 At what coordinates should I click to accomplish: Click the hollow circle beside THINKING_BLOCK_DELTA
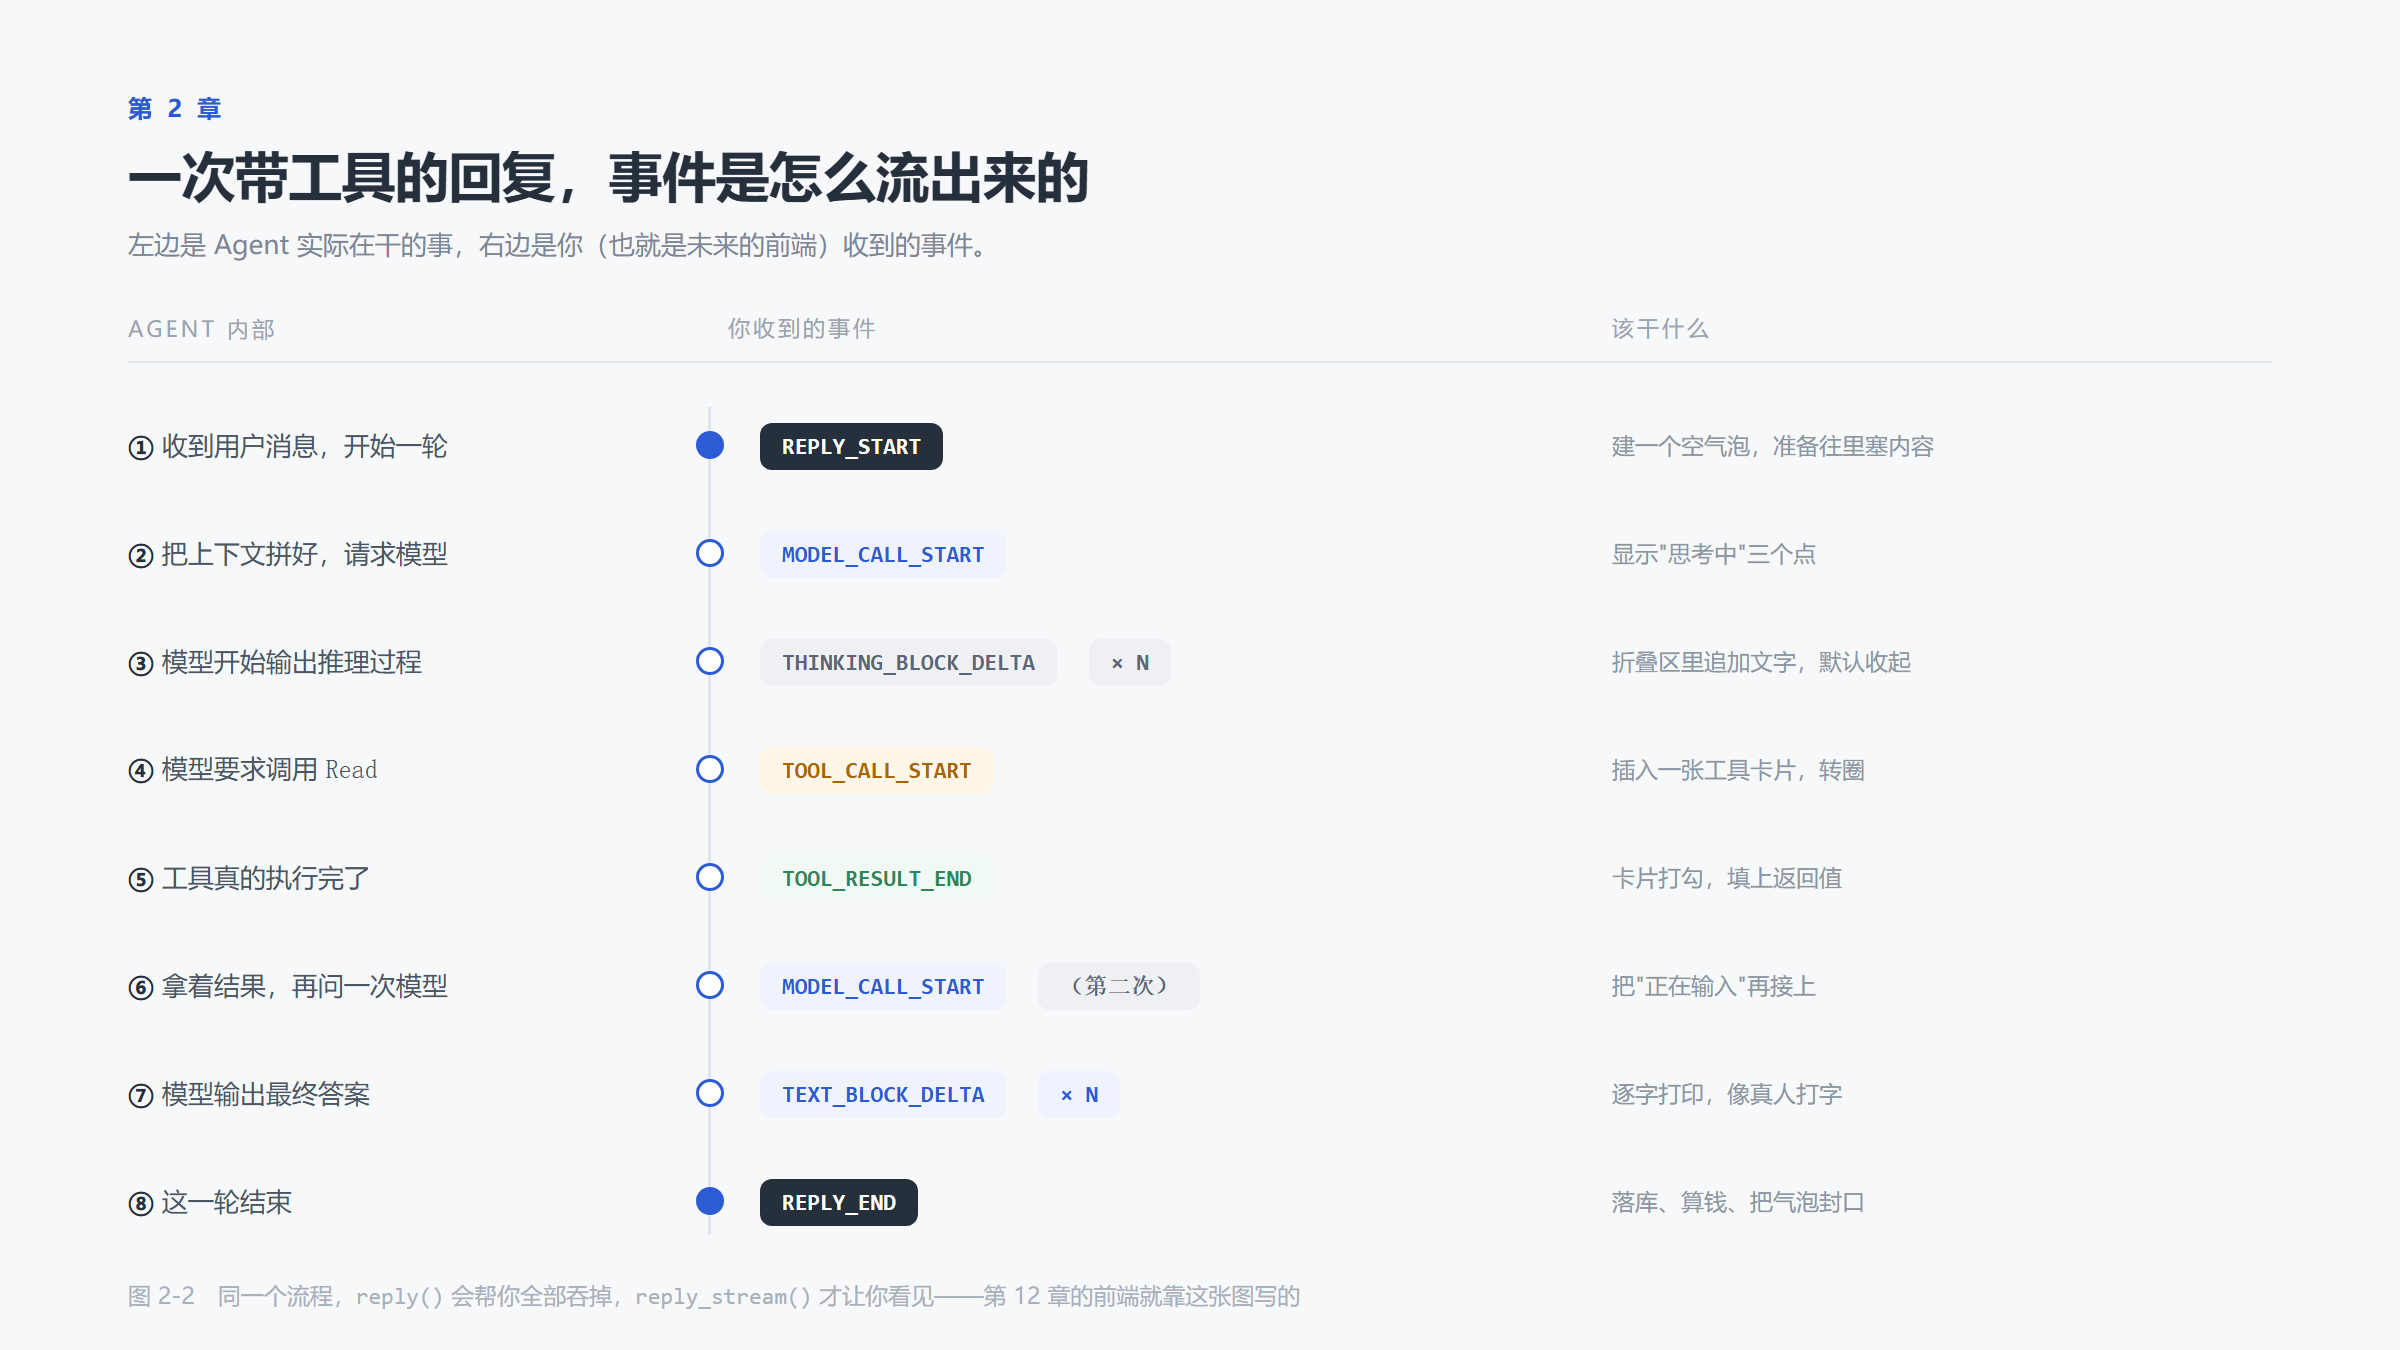(710, 661)
